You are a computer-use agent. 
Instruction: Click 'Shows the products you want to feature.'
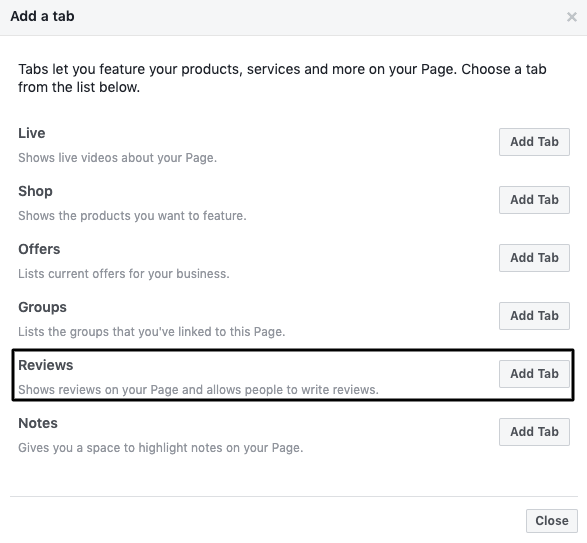tap(132, 216)
